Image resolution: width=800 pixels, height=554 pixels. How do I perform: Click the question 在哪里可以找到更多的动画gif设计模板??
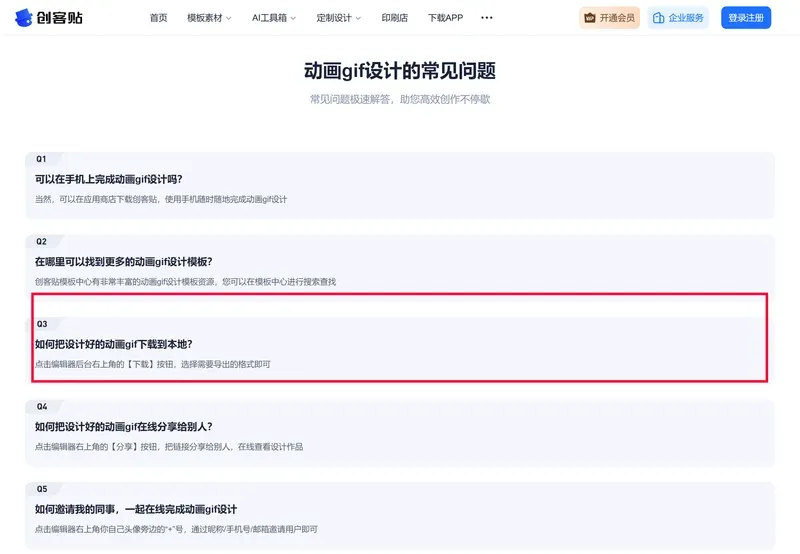point(123,262)
